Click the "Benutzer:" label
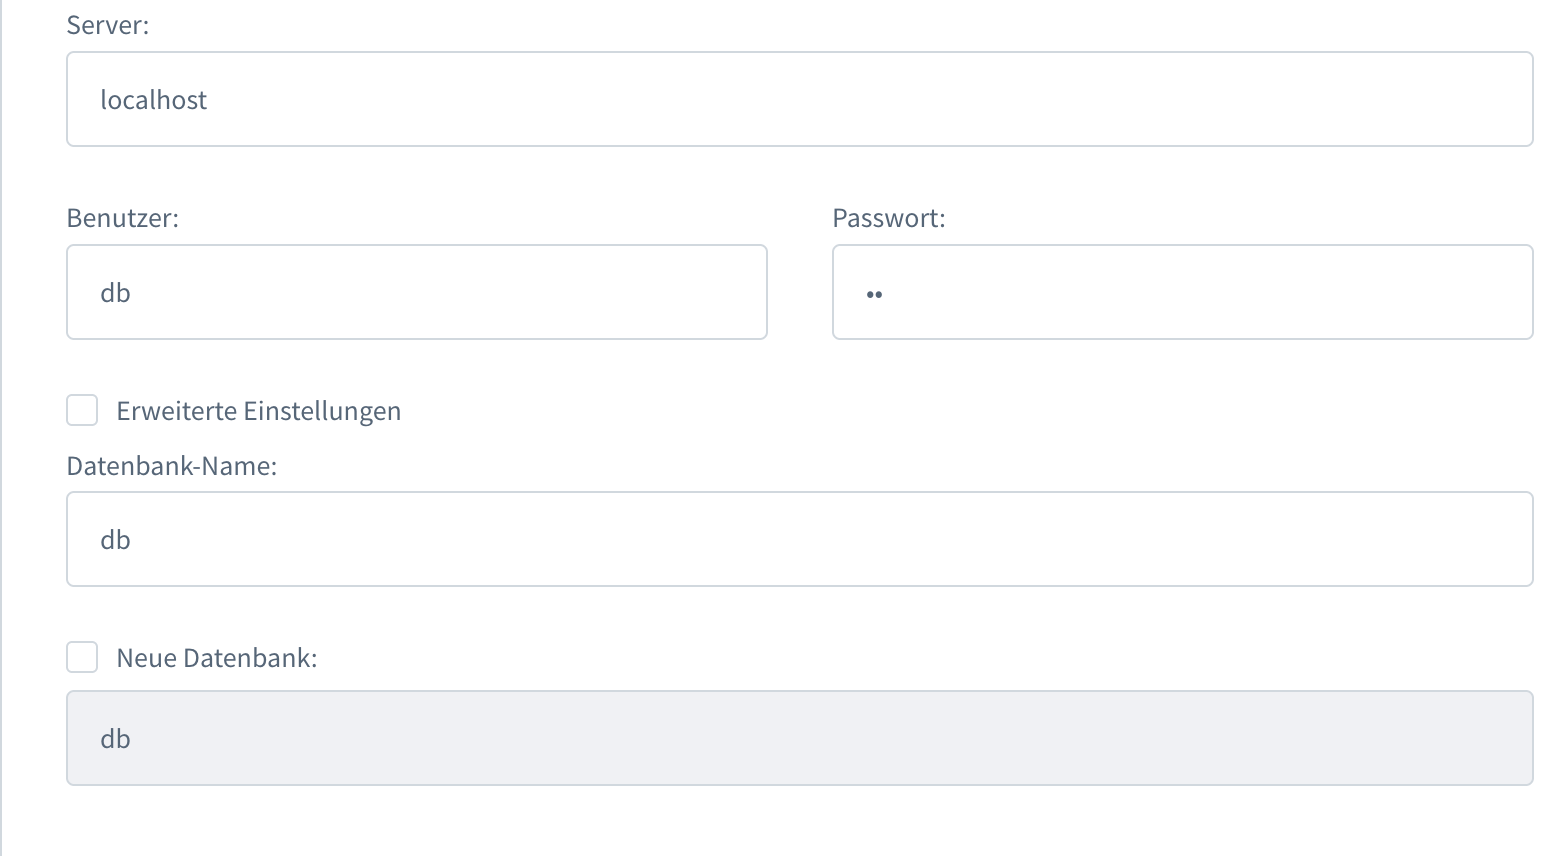The image size is (1564, 856). [123, 218]
